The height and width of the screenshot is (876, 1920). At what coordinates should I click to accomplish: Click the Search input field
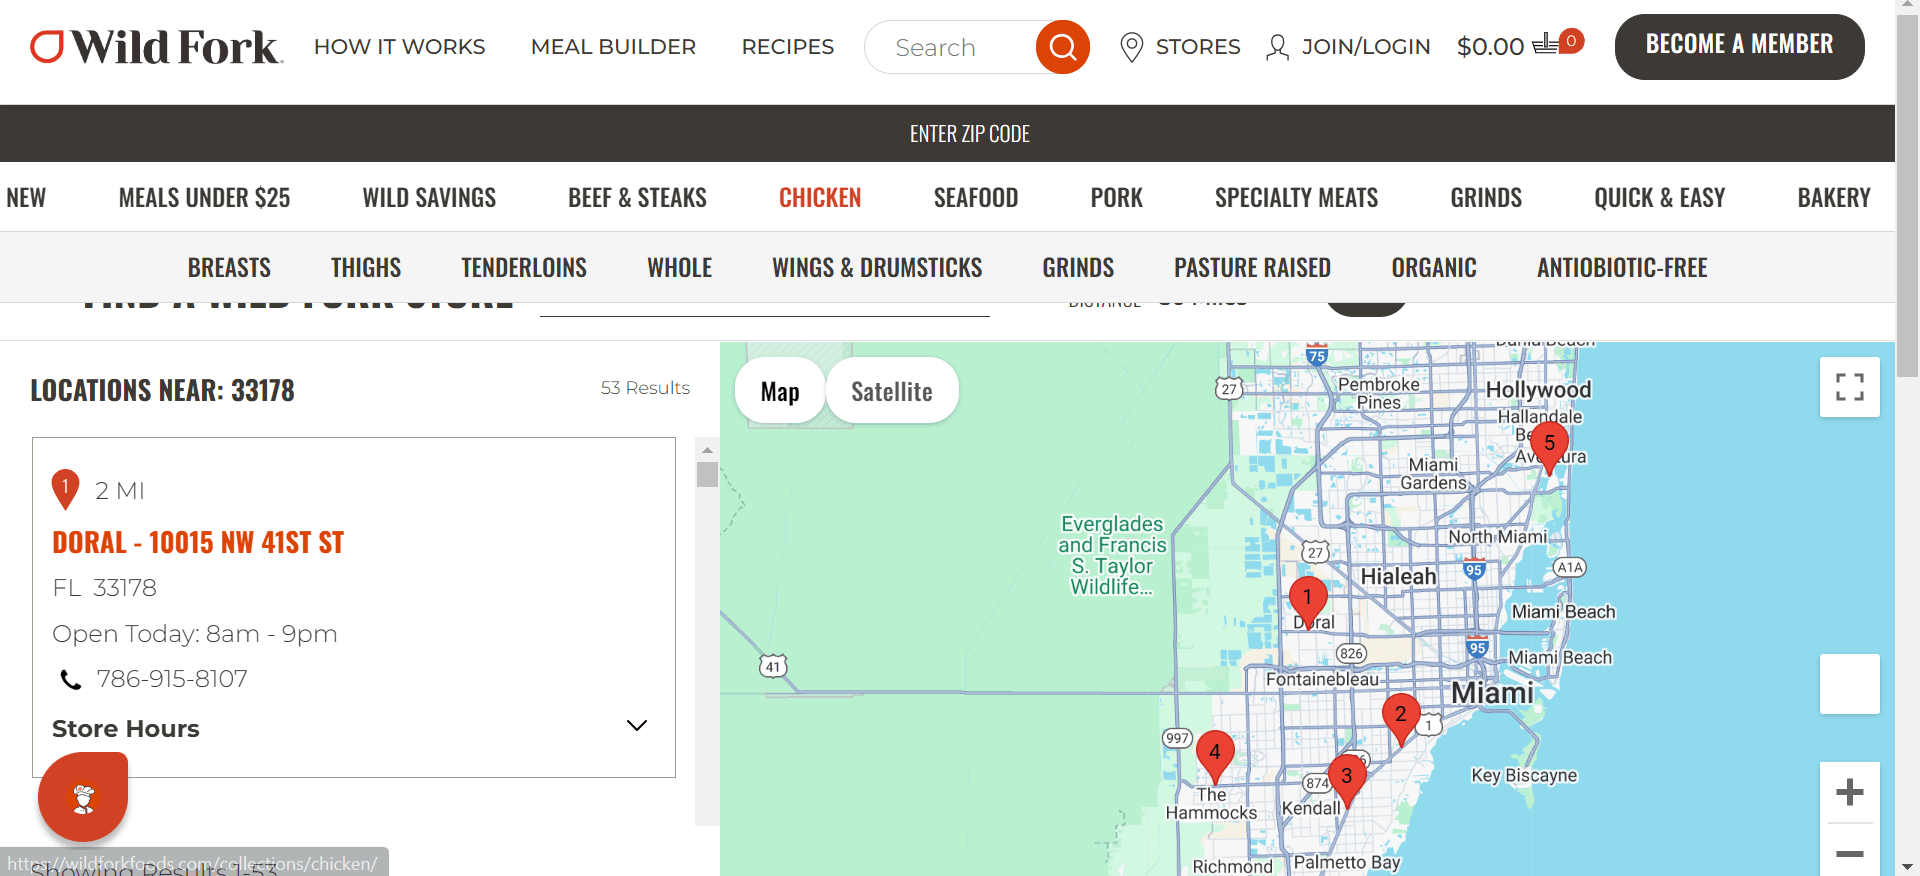950,47
